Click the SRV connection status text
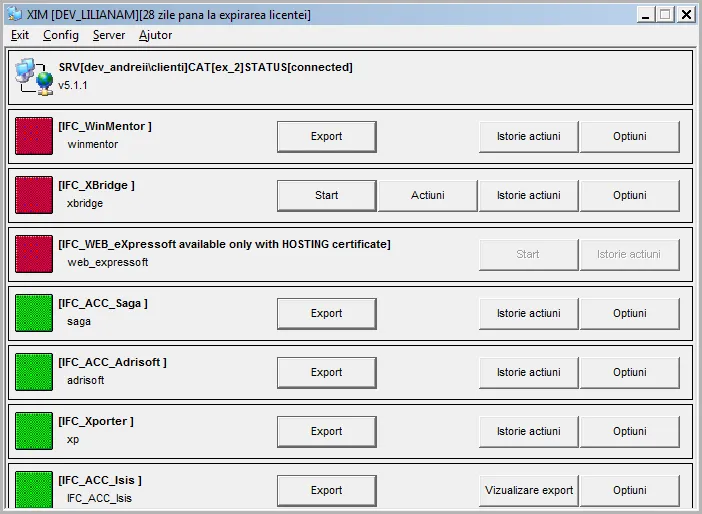 [205, 68]
